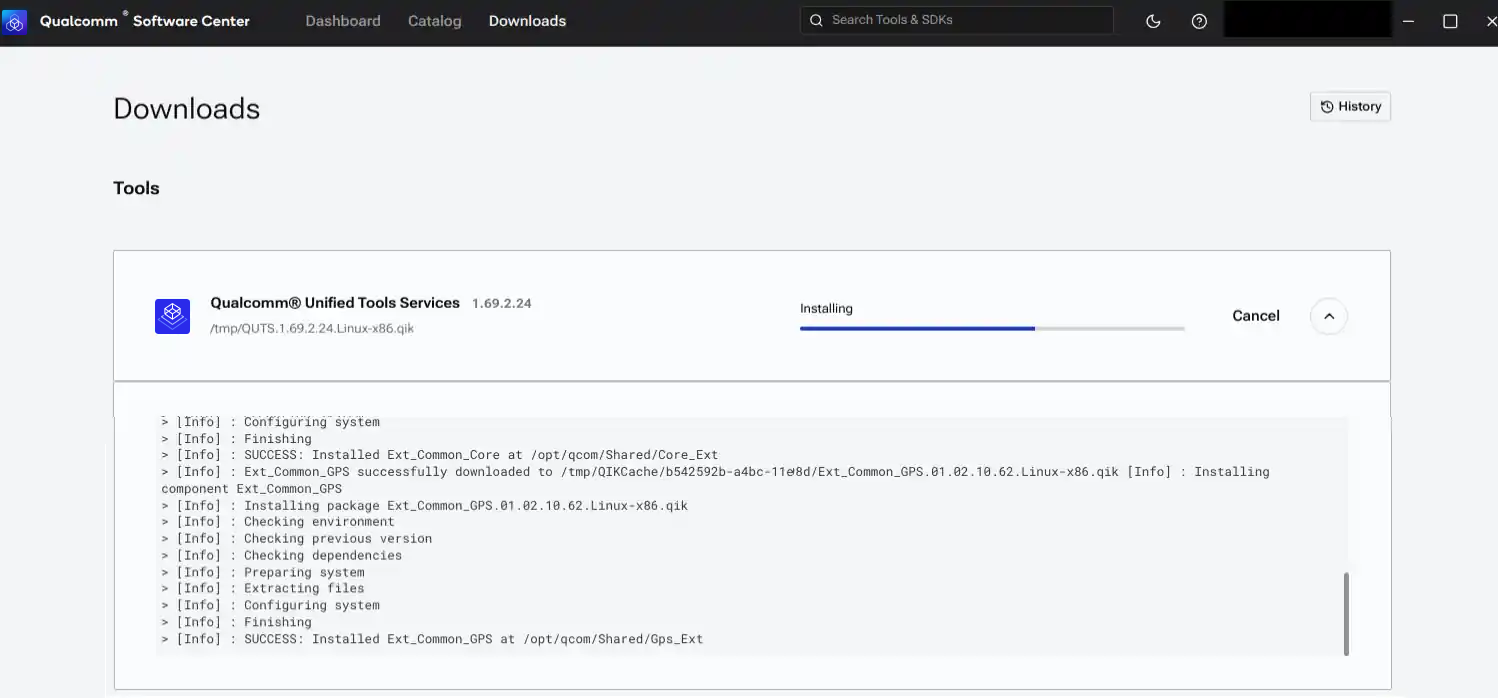This screenshot has height=698, width=1498.
Task: Click the Tools section heading
Action: 136,188
